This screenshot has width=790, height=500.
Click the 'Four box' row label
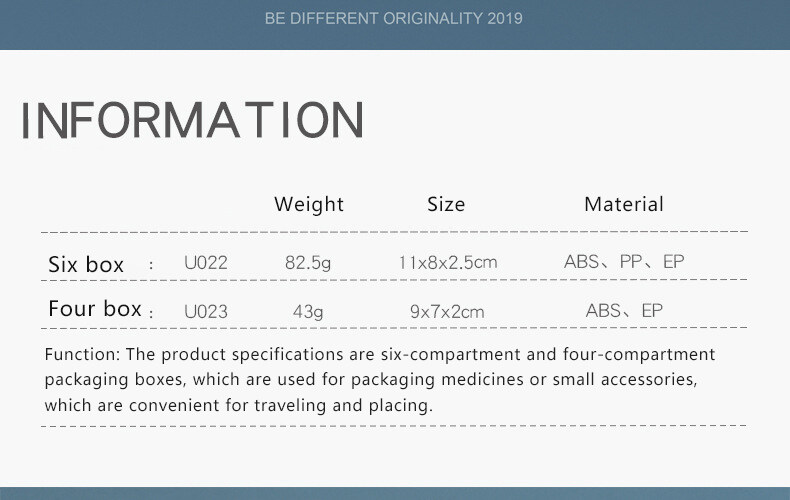95,309
